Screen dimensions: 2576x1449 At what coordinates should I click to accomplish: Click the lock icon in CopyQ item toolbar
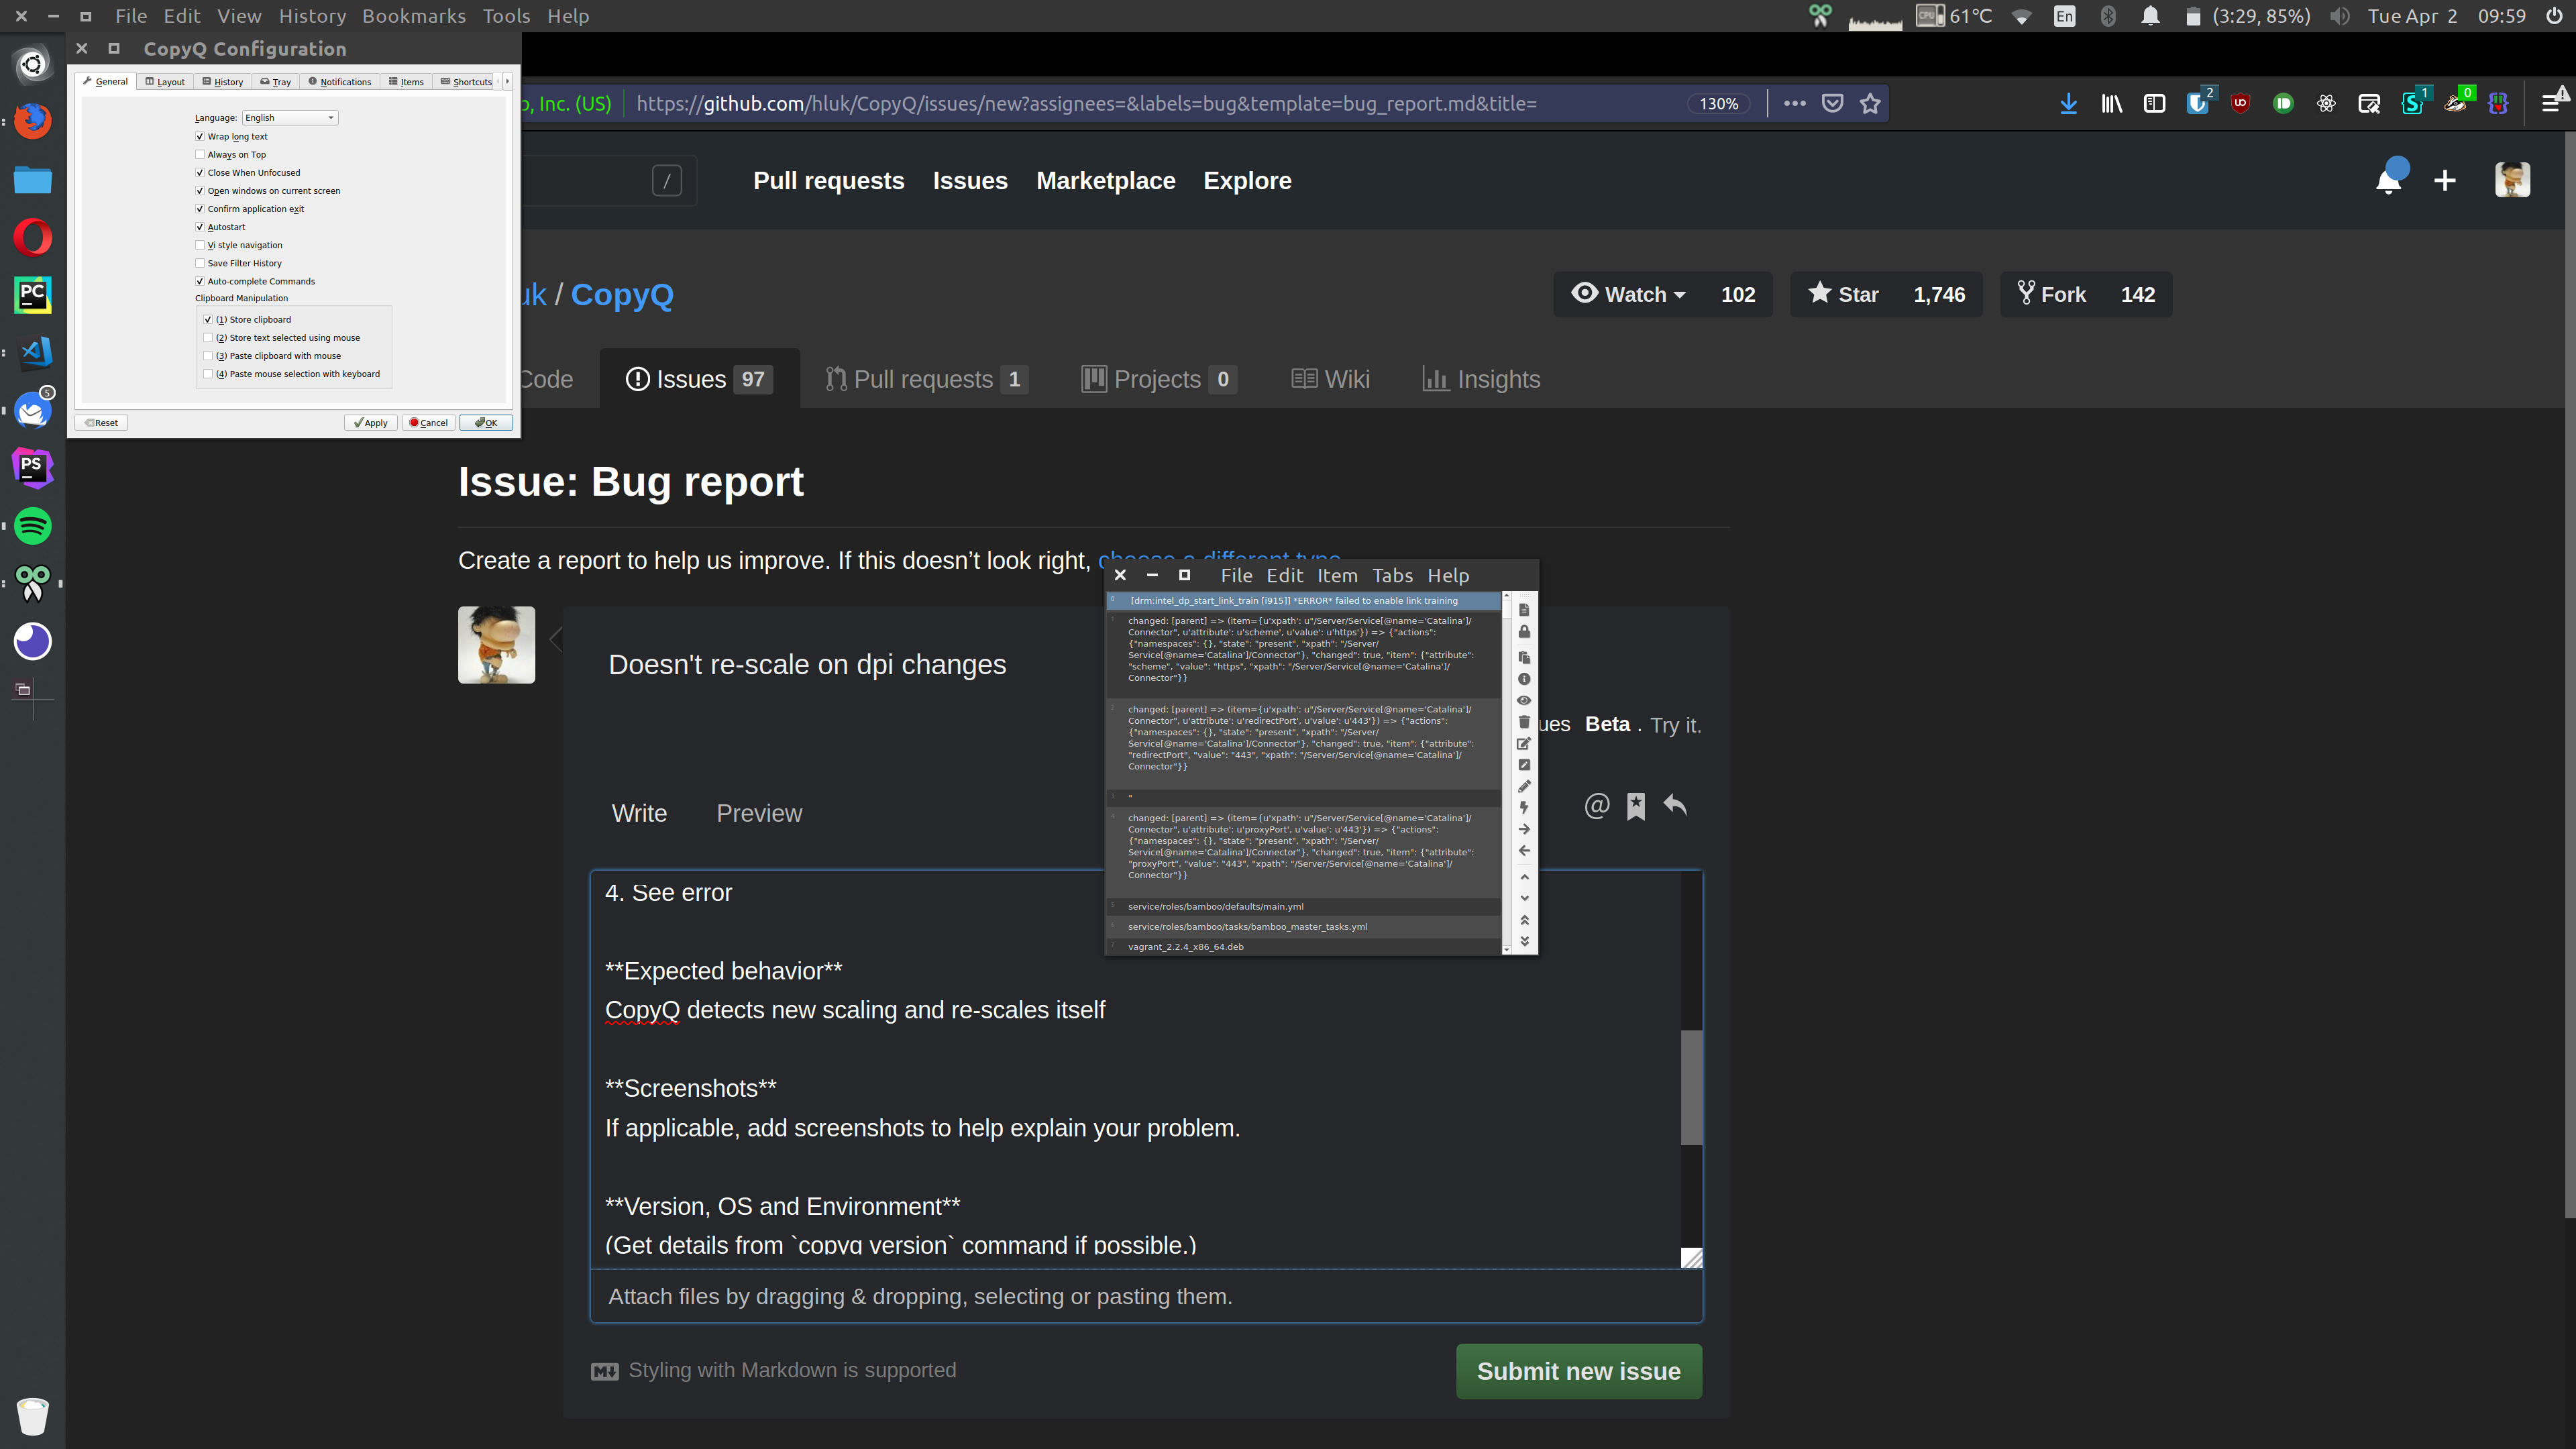click(x=1524, y=632)
